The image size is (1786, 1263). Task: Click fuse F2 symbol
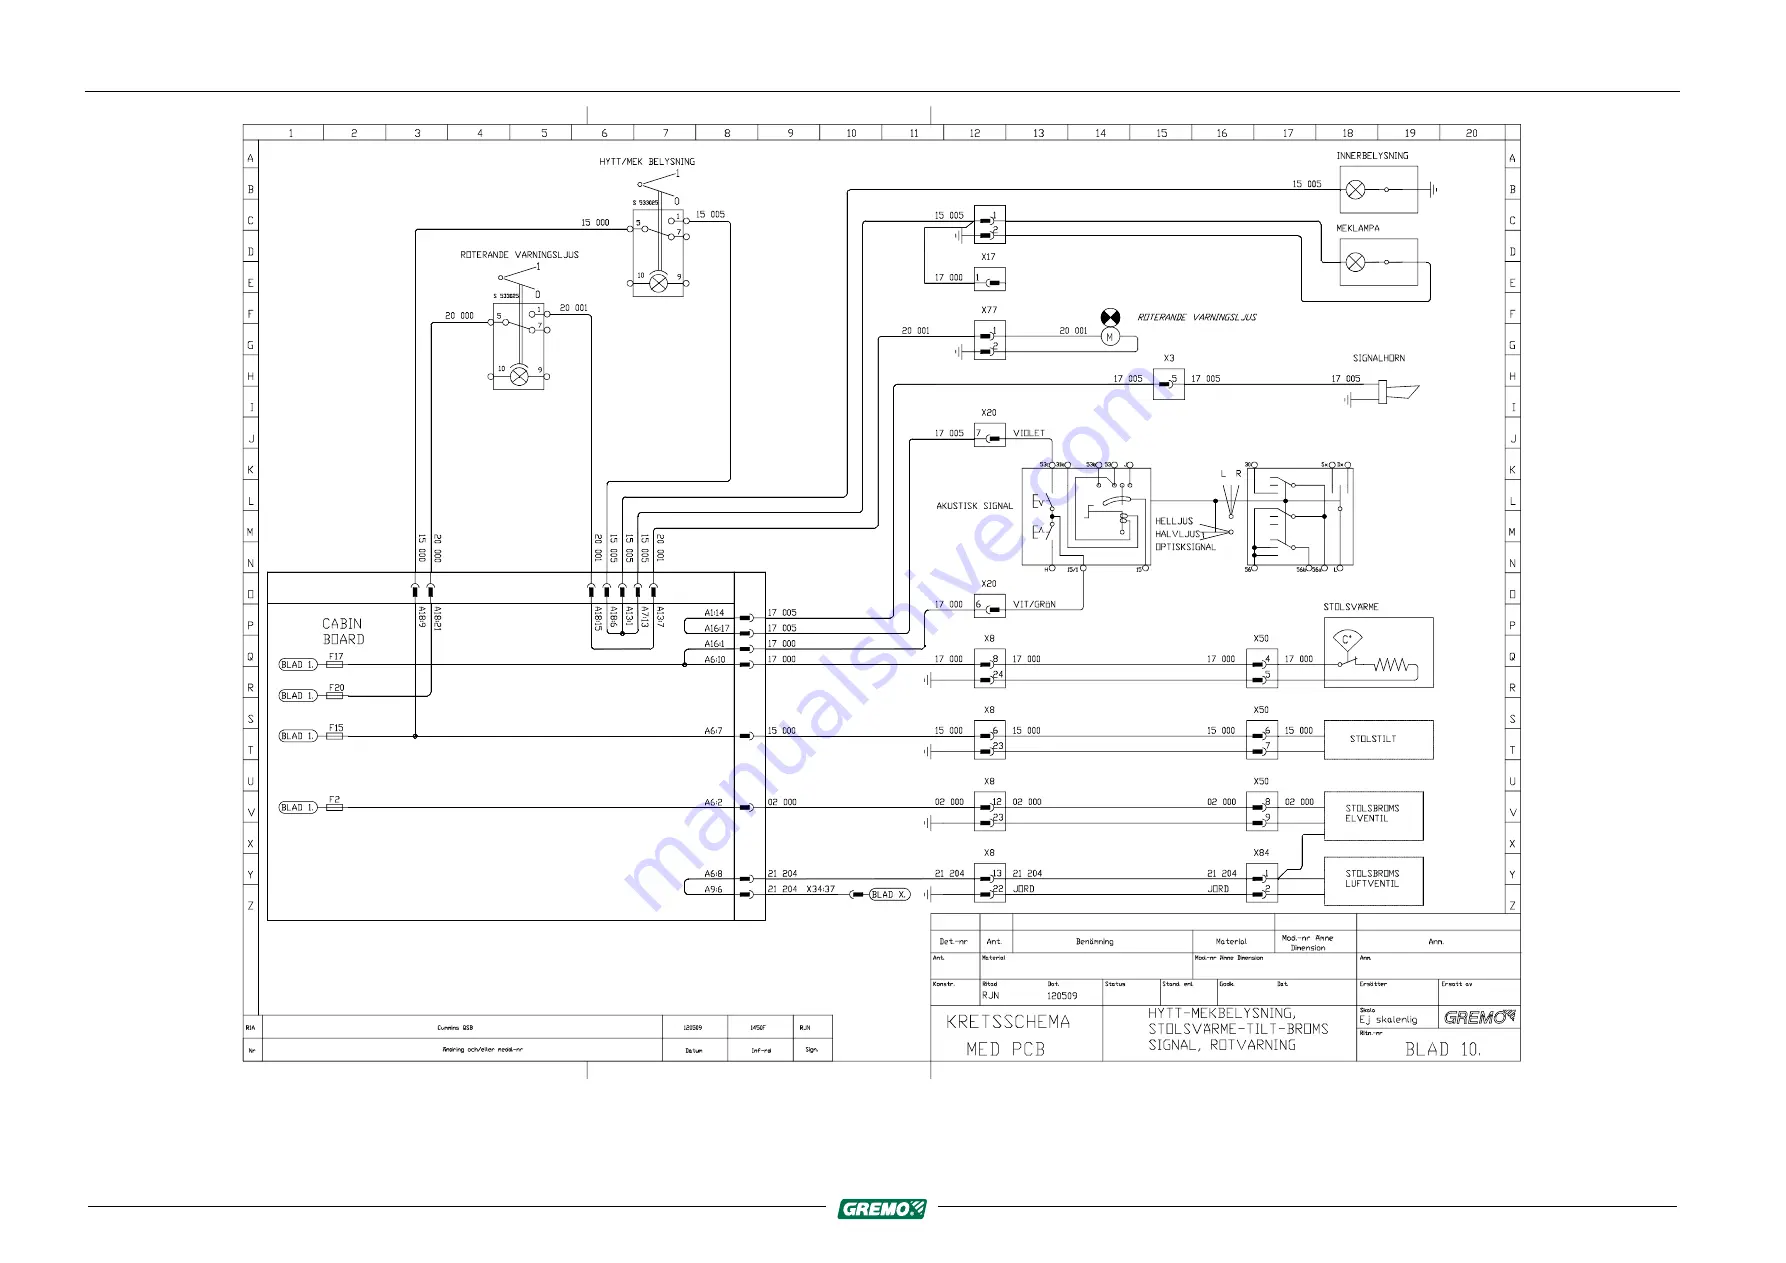coord(335,807)
